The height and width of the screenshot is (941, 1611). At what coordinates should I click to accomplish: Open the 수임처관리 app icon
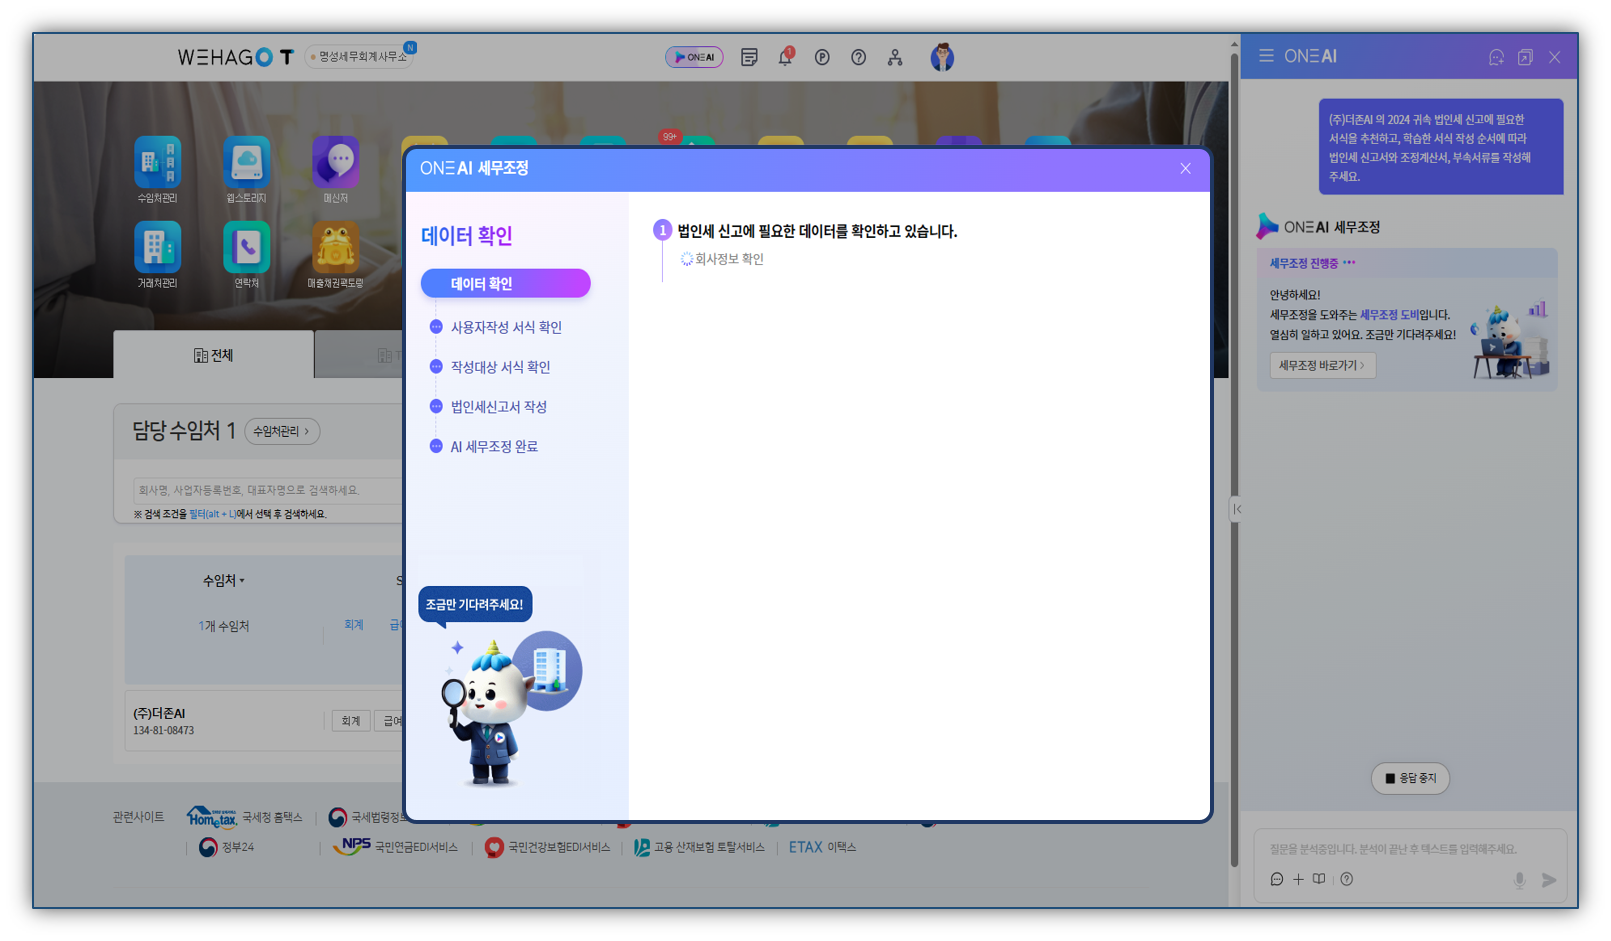[x=158, y=163]
